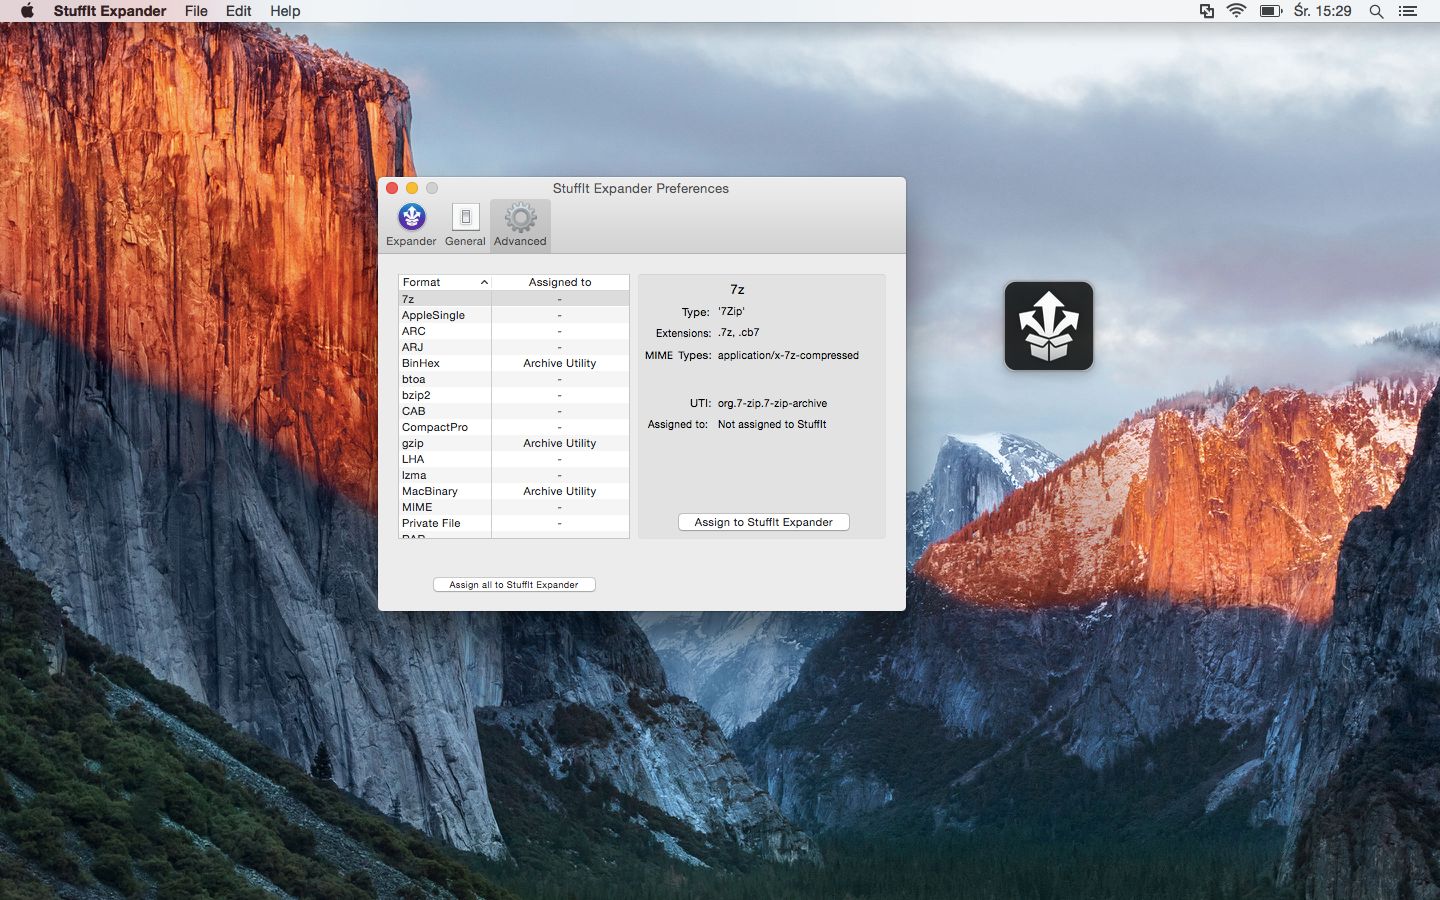Sort the list by Format column
The image size is (1440, 900).
tap(445, 282)
